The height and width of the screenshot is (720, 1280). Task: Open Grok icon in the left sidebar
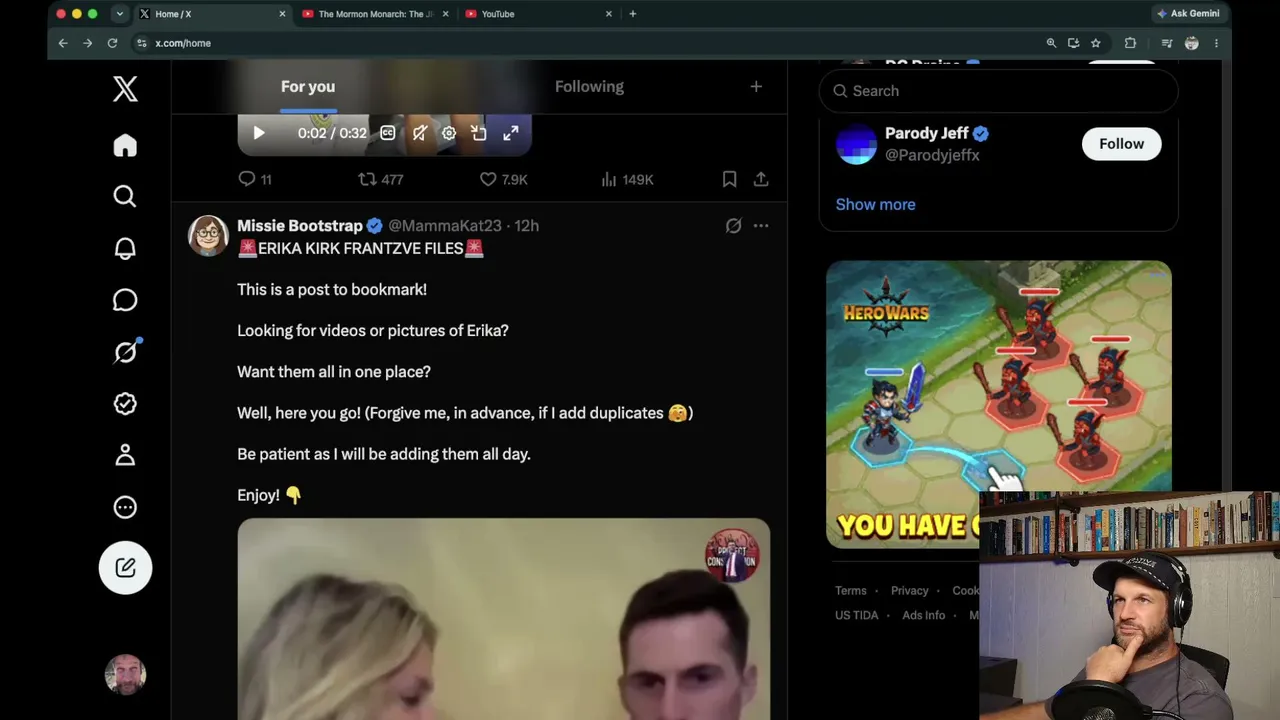125,352
